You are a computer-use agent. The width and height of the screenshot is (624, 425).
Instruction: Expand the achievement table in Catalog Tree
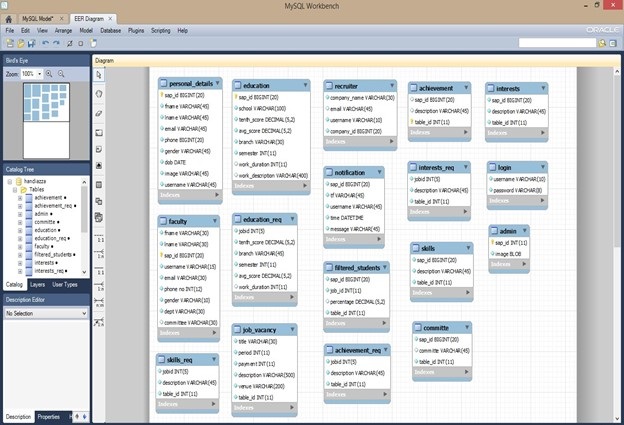coord(20,198)
